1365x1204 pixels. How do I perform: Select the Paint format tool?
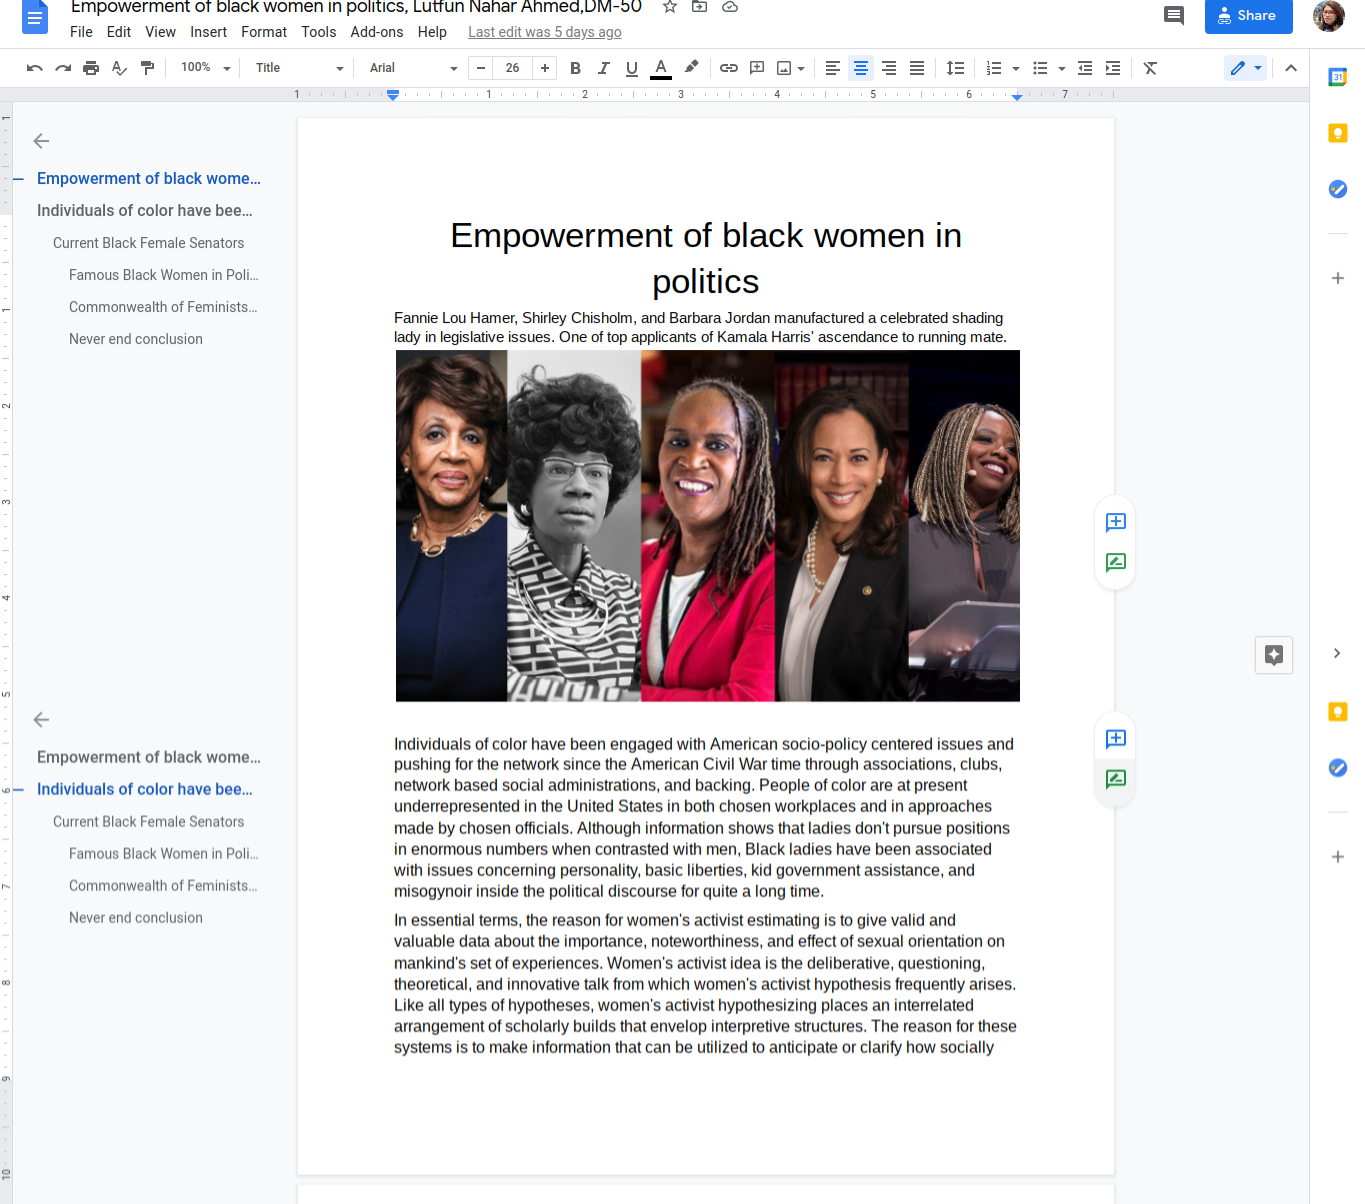[148, 68]
